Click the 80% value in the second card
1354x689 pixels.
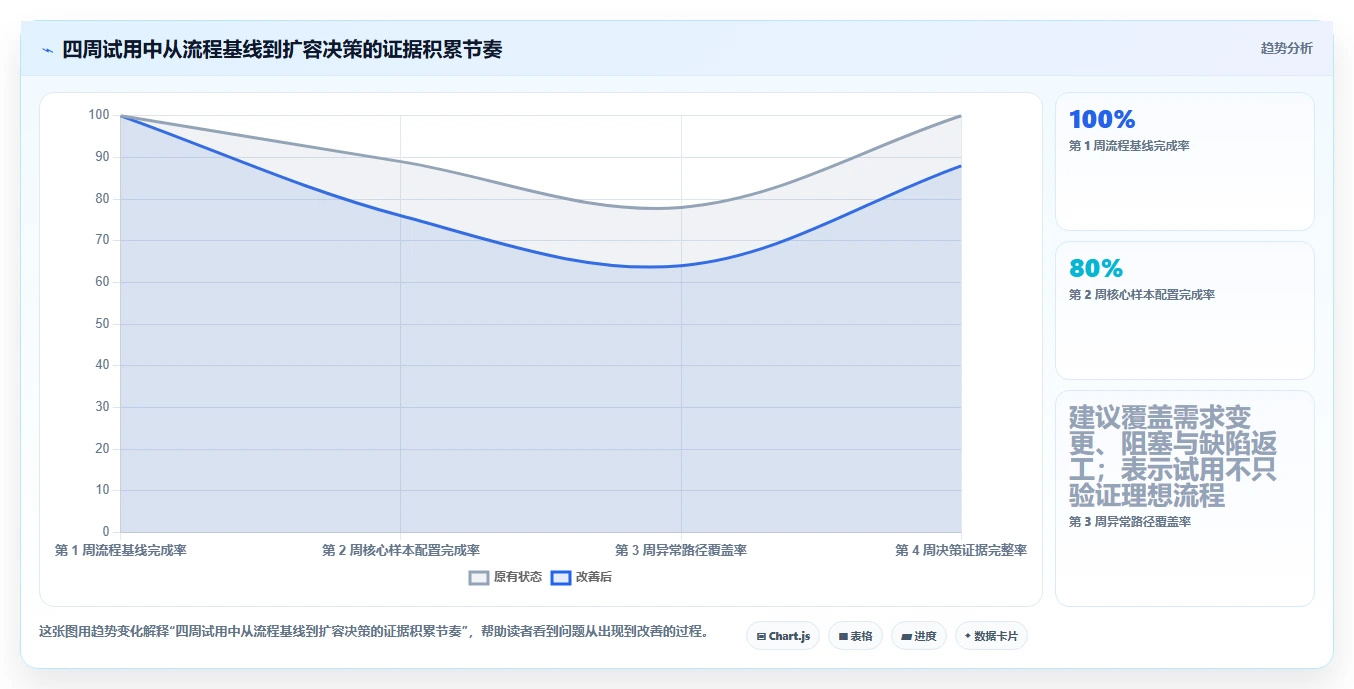[x=1096, y=269]
